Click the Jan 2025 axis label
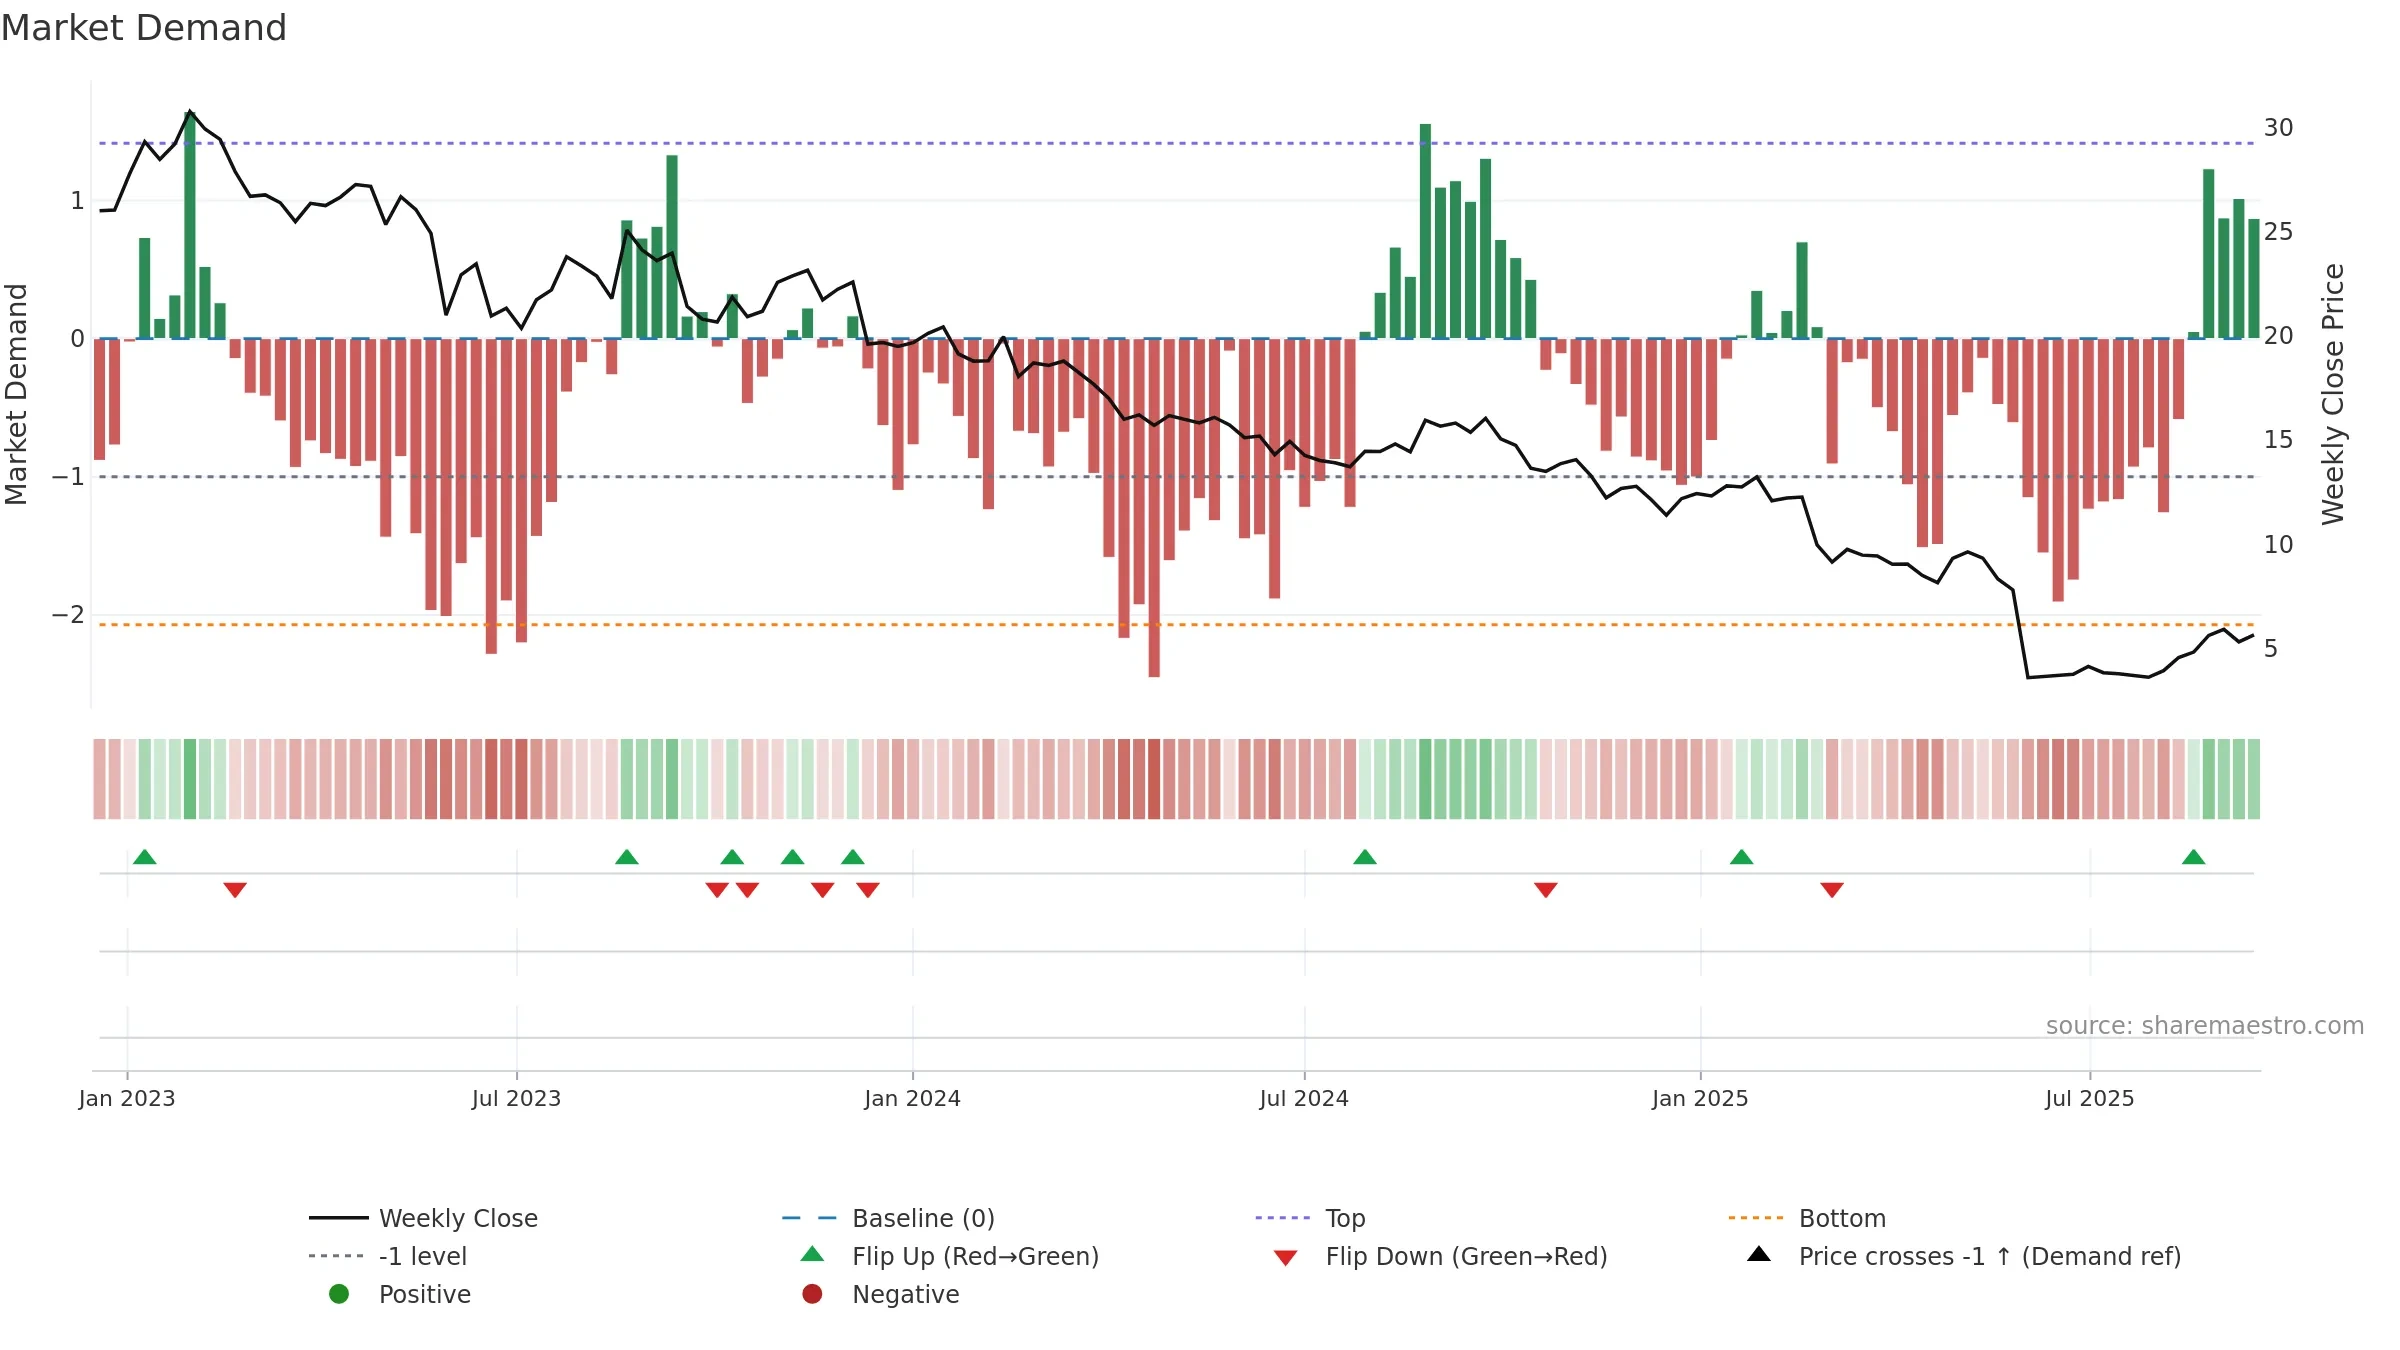2400x1350 pixels. coord(1700,1098)
